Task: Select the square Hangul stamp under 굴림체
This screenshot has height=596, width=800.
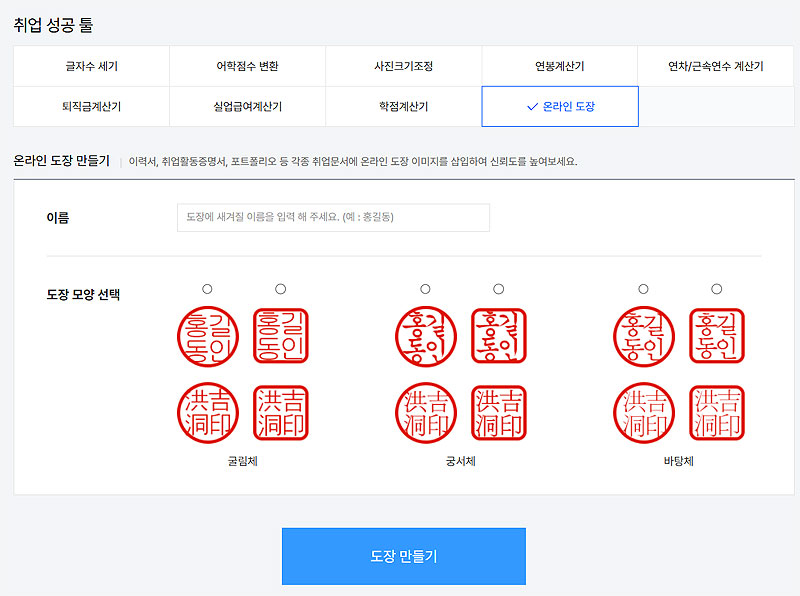Action: coord(282,332)
